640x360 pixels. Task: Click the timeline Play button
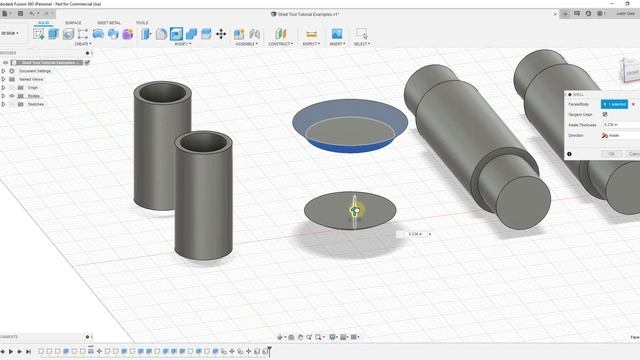tap(11, 351)
